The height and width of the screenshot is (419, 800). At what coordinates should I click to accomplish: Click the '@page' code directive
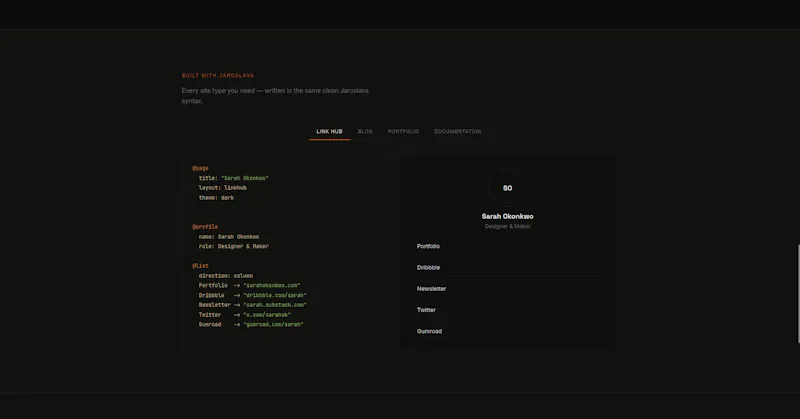pyautogui.click(x=200, y=168)
